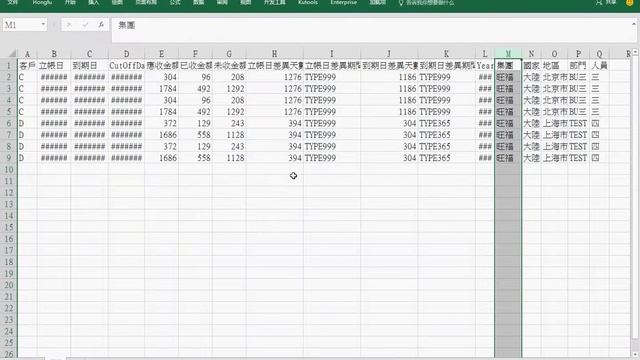
Task: Select column J header
Action: click(x=389, y=54)
